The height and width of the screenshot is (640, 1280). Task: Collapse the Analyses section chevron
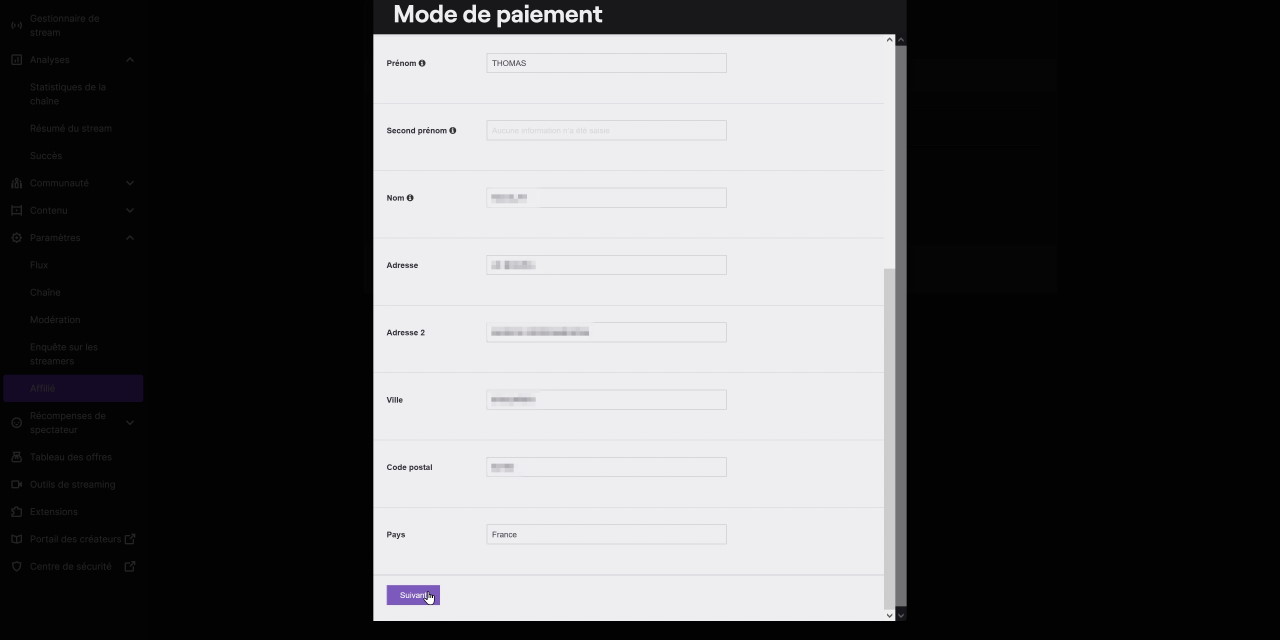pyautogui.click(x=130, y=60)
